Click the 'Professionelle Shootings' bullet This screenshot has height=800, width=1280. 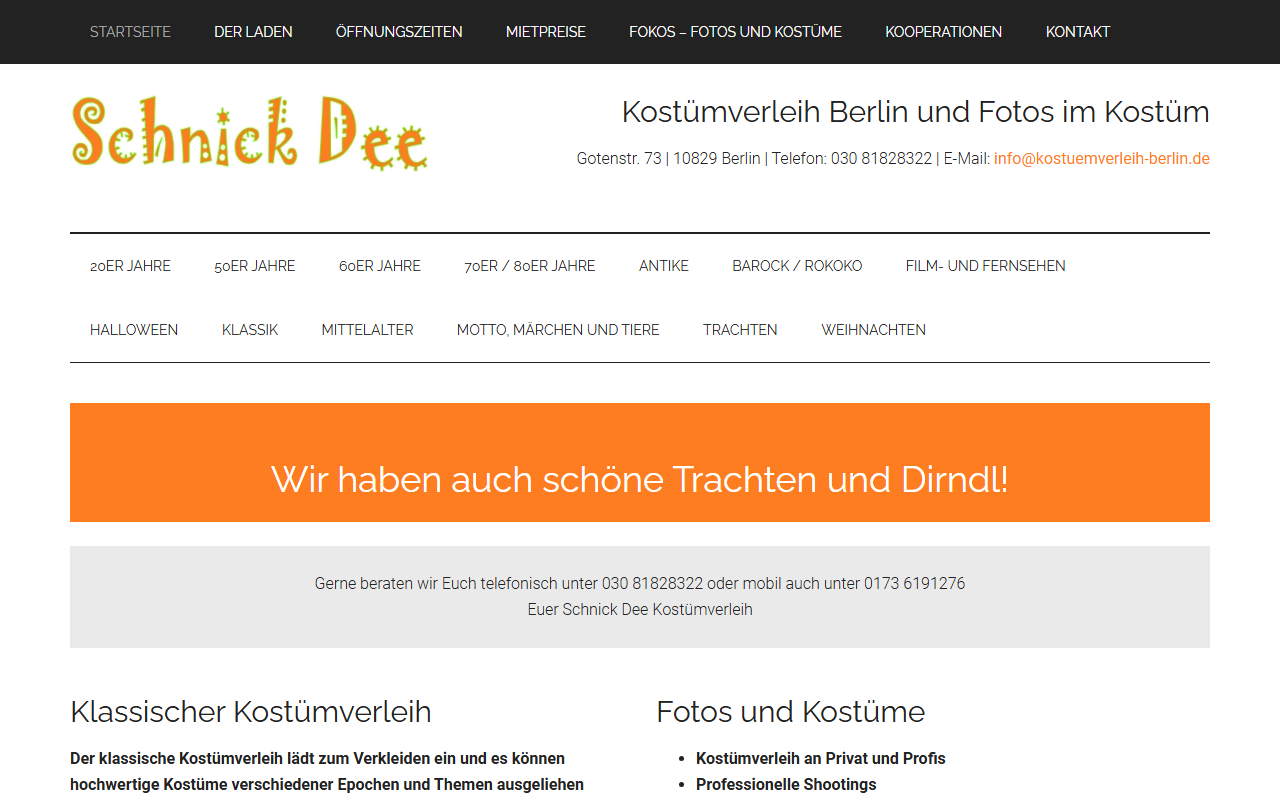pos(786,785)
